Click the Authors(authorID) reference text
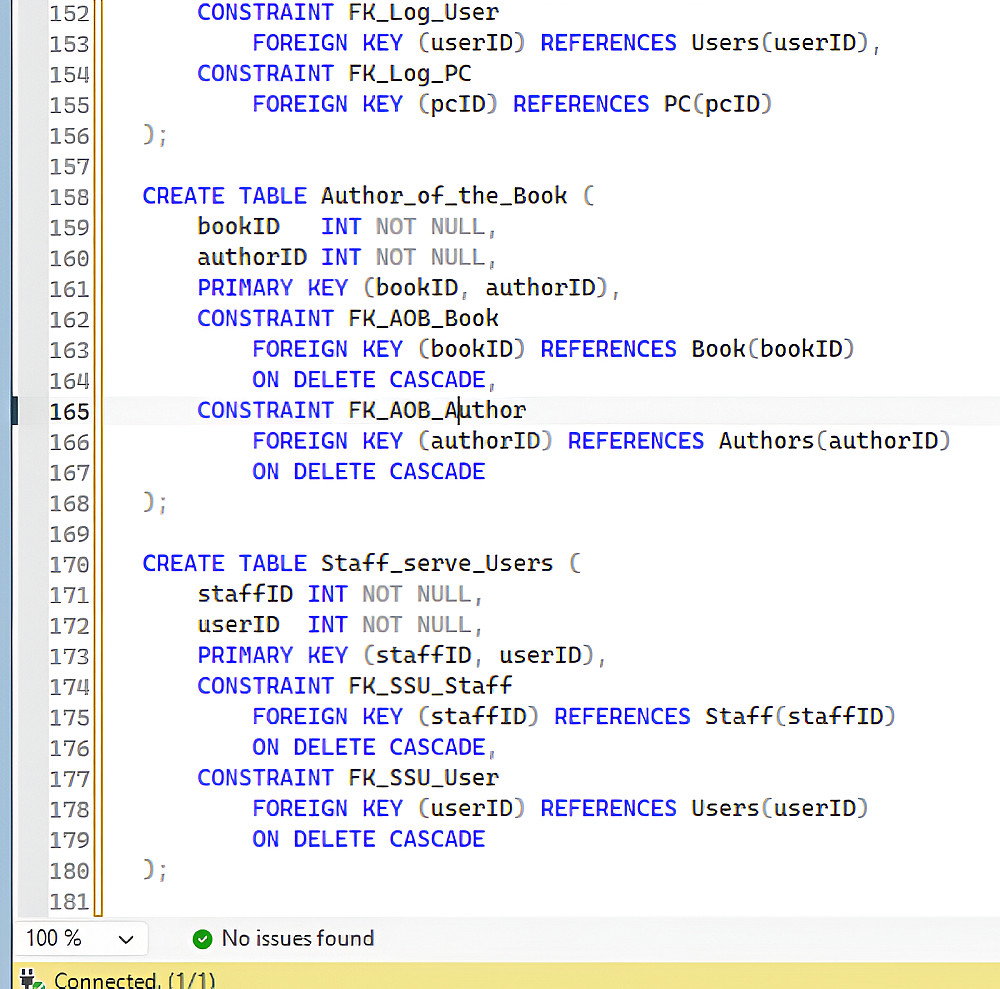Image resolution: width=1000 pixels, height=989 pixels. pyautogui.click(x=835, y=441)
